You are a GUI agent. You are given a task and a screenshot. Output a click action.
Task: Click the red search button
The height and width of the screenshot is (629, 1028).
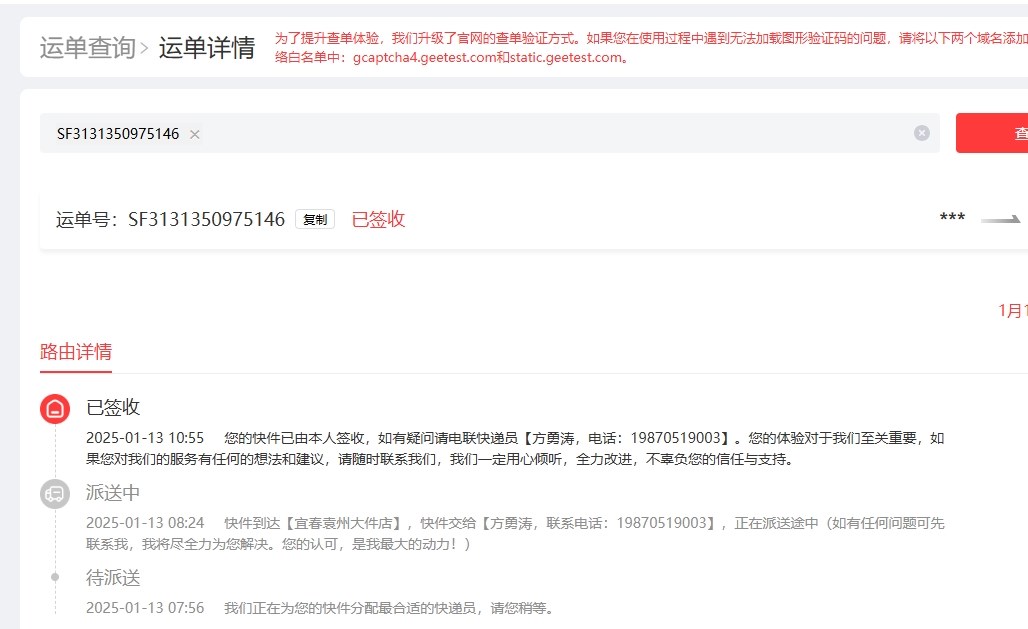pos(992,133)
